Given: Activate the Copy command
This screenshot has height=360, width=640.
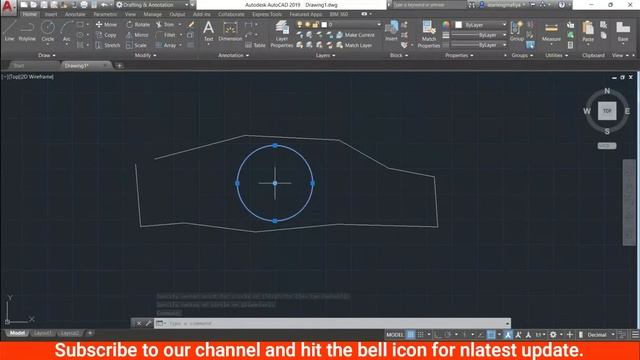Looking at the screenshot, I should [106, 35].
